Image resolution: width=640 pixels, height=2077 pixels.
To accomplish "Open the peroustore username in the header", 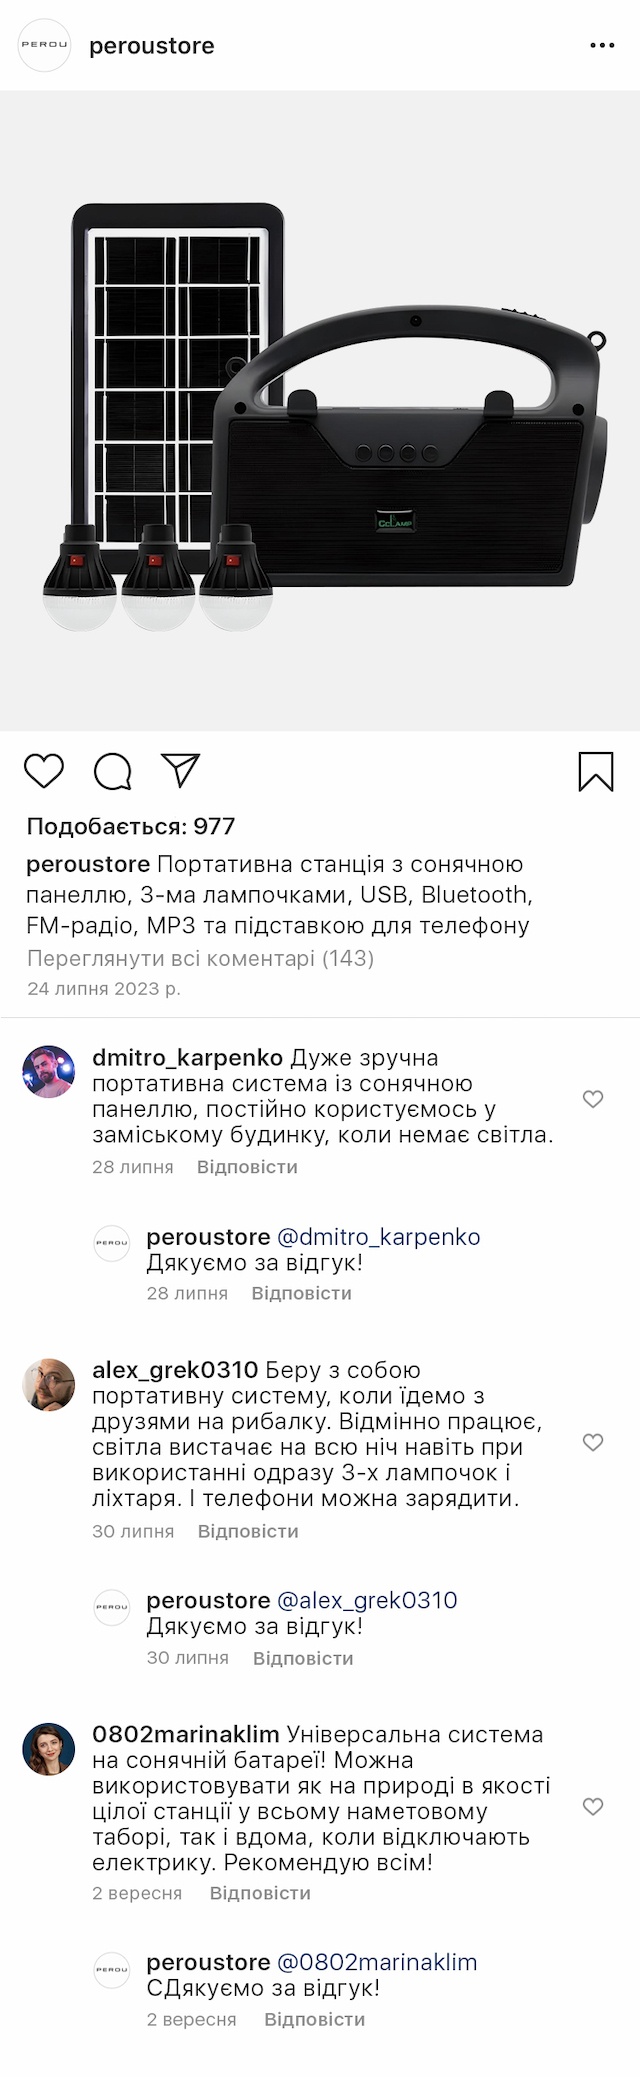I will click(152, 46).
